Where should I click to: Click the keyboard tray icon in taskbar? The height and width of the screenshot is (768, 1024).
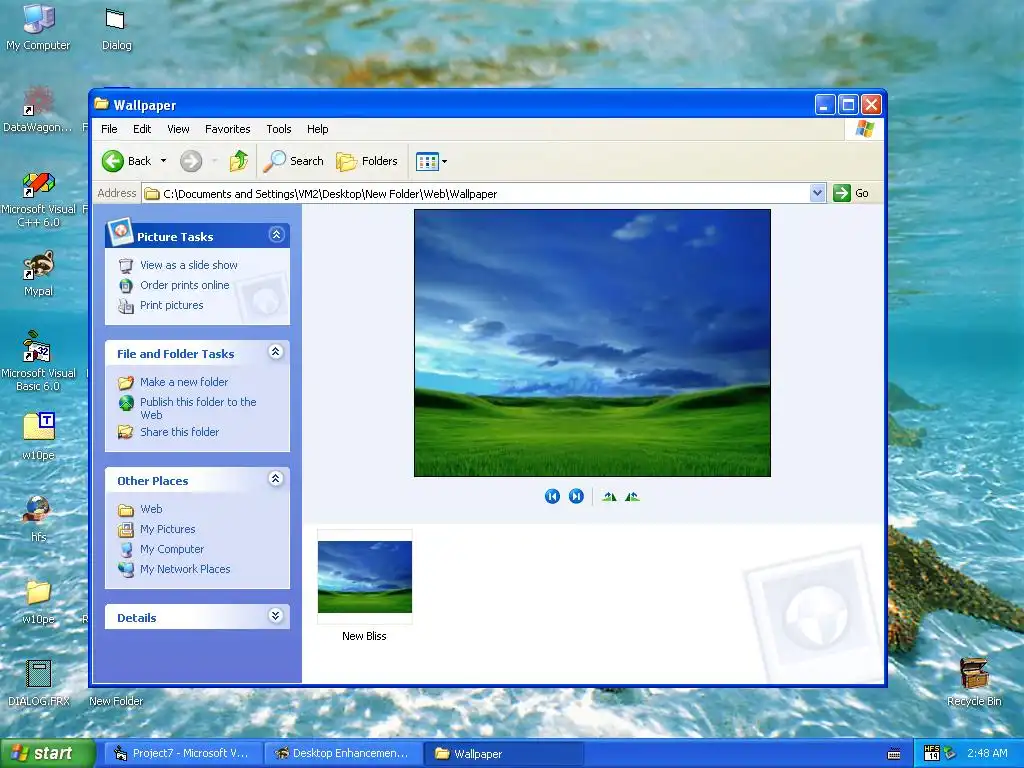click(x=894, y=754)
